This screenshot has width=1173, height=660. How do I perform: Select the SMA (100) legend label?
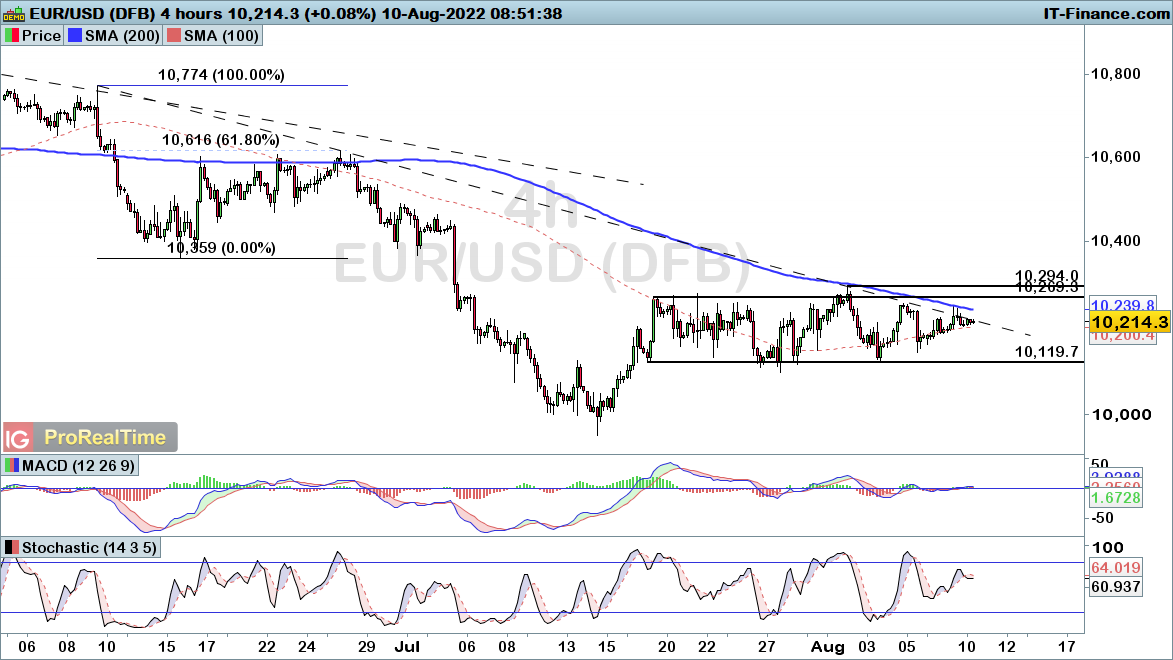(221, 35)
